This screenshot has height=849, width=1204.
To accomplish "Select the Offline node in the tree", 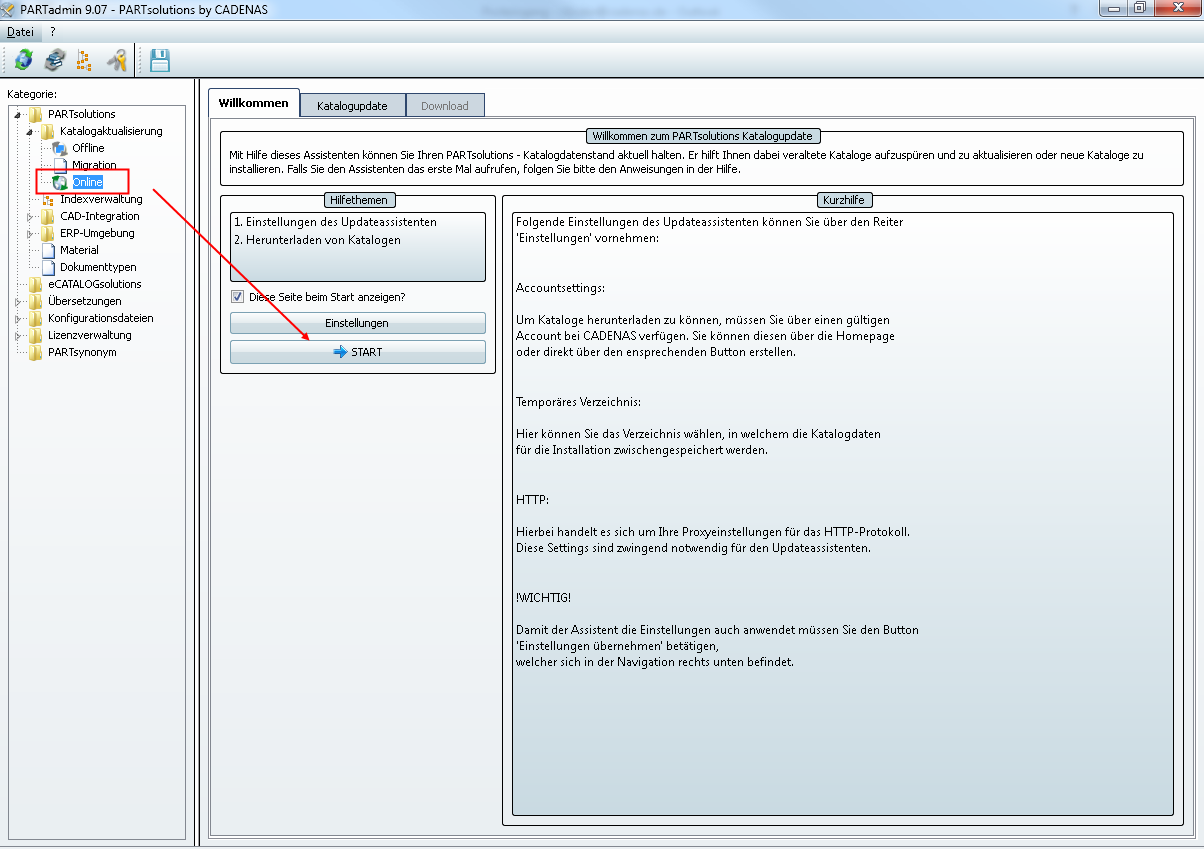I will click(87, 148).
